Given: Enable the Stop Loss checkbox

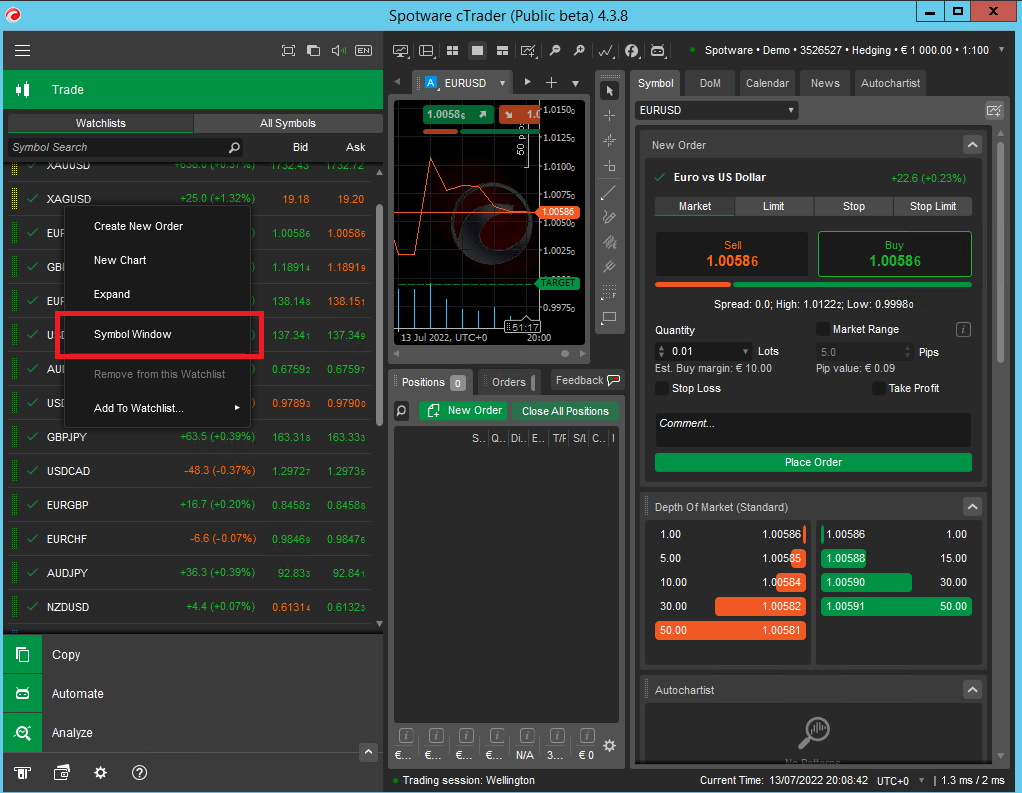Looking at the screenshot, I should (x=663, y=388).
